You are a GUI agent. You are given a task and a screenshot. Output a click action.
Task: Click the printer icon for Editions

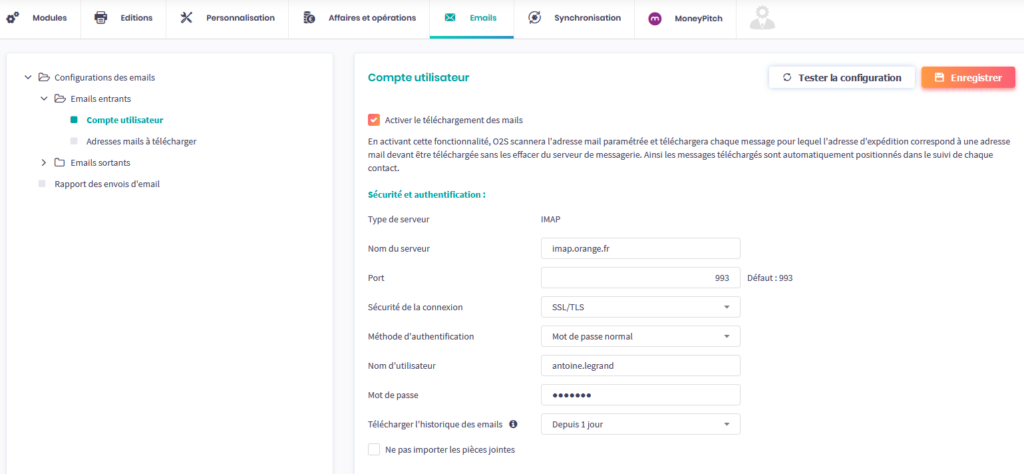click(x=100, y=18)
